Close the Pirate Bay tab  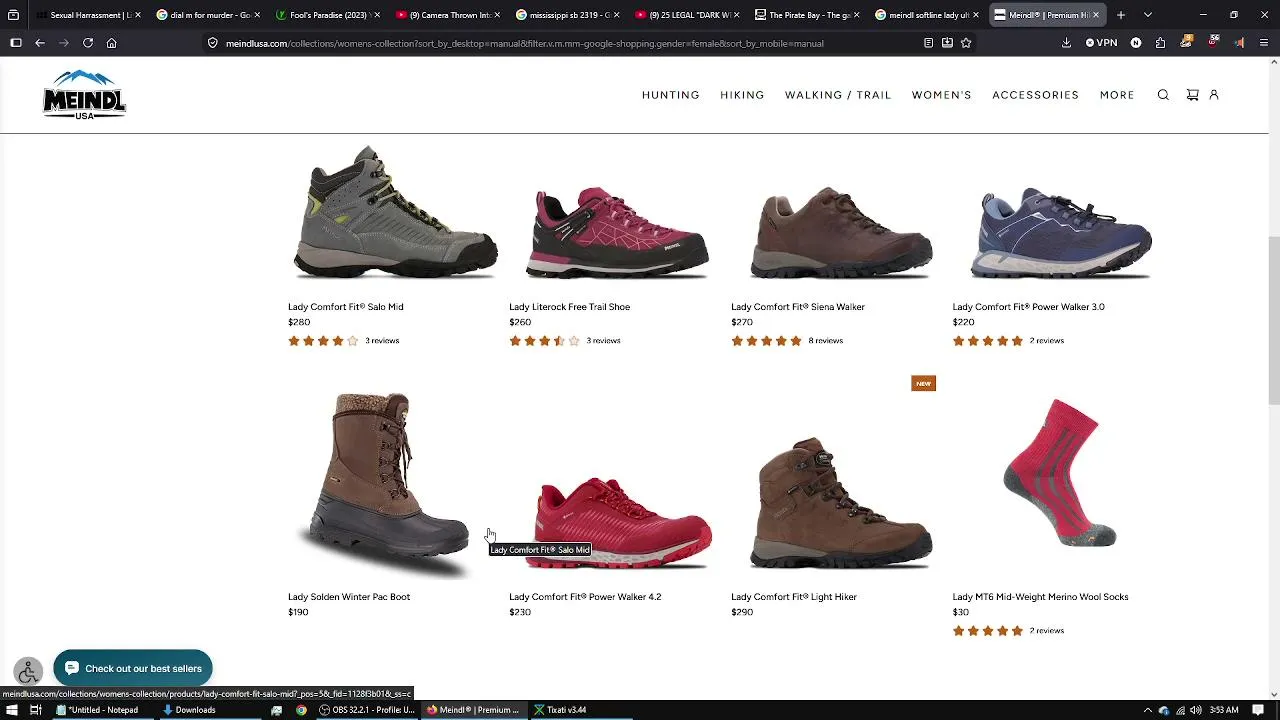[856, 15]
